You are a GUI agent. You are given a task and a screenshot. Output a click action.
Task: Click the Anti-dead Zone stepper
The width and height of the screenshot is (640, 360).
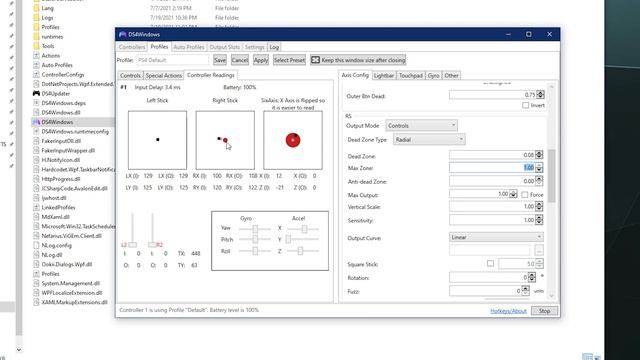(x=539, y=180)
